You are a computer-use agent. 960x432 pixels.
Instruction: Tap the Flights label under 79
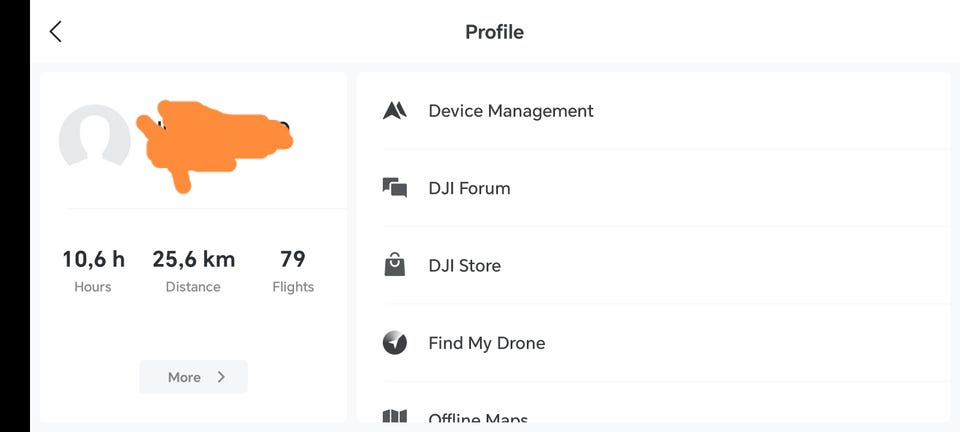(x=293, y=287)
